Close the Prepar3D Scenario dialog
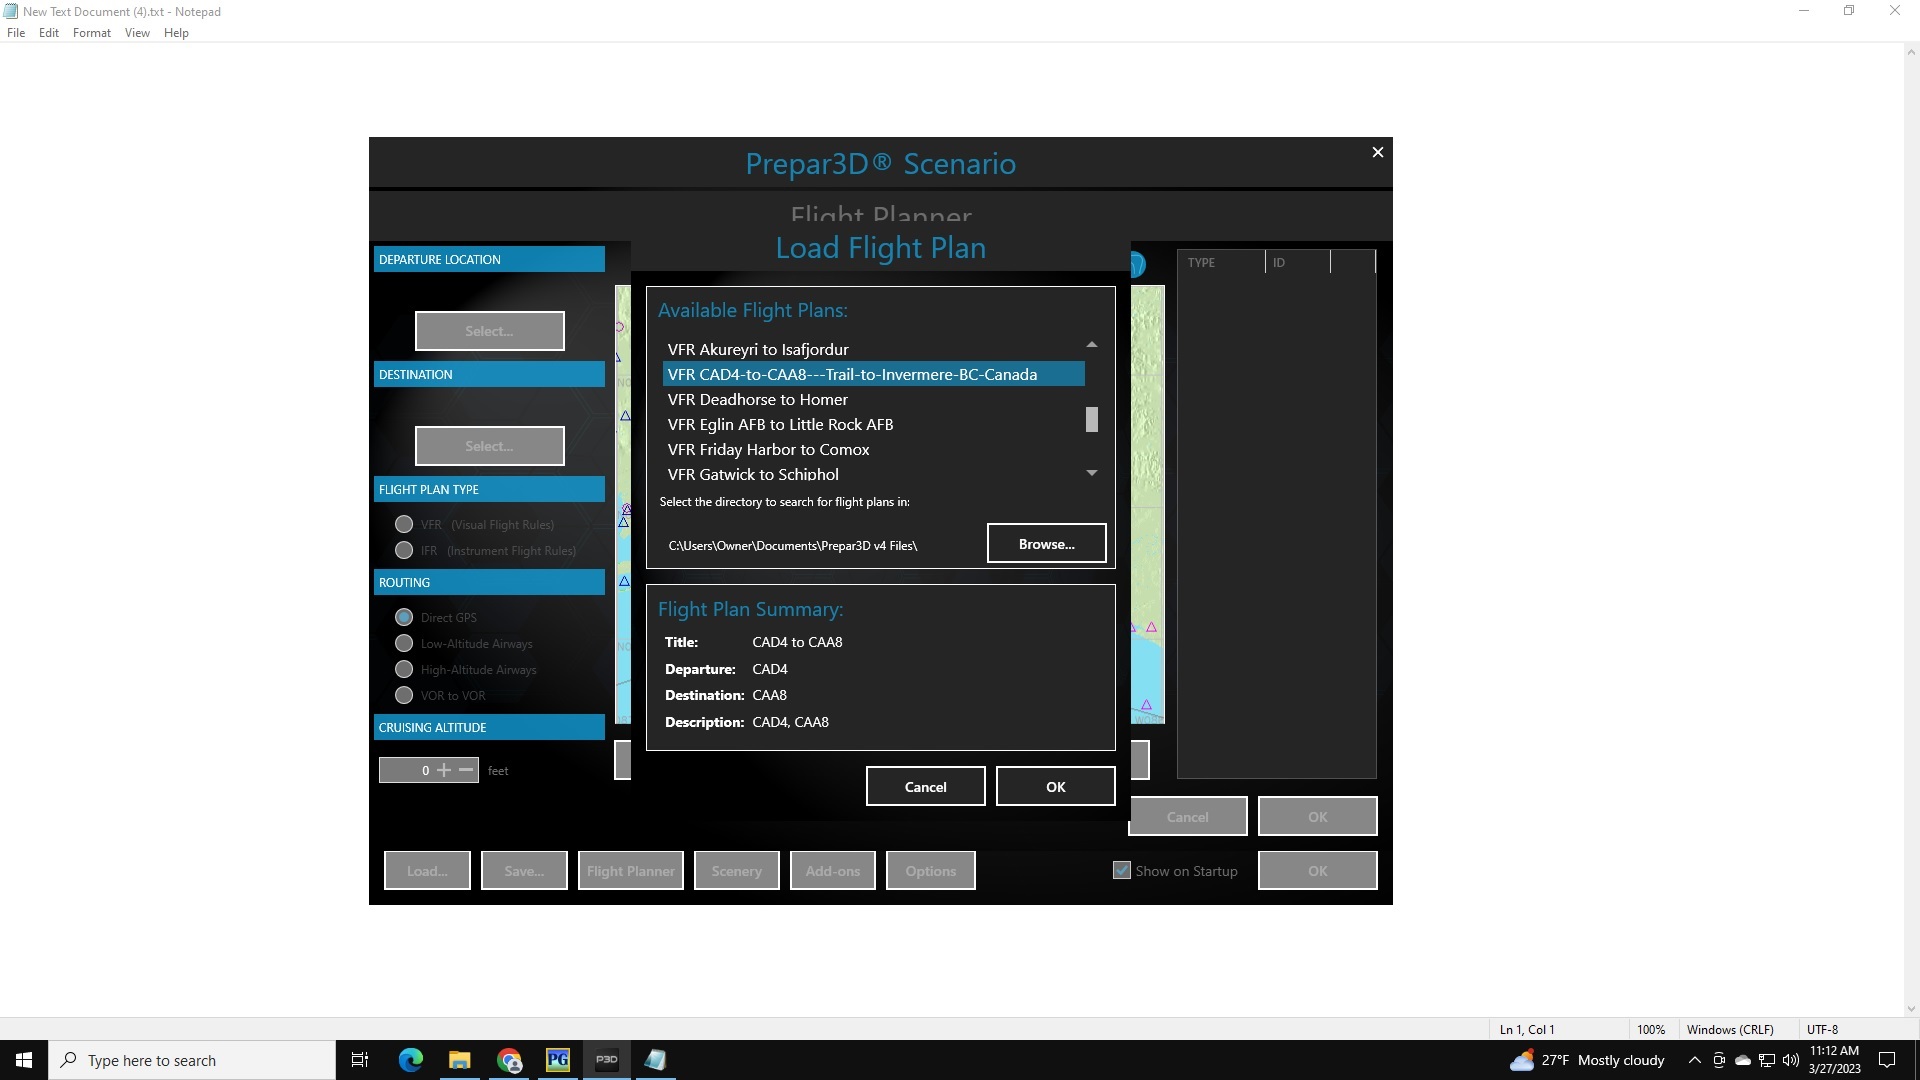 click(x=1377, y=152)
